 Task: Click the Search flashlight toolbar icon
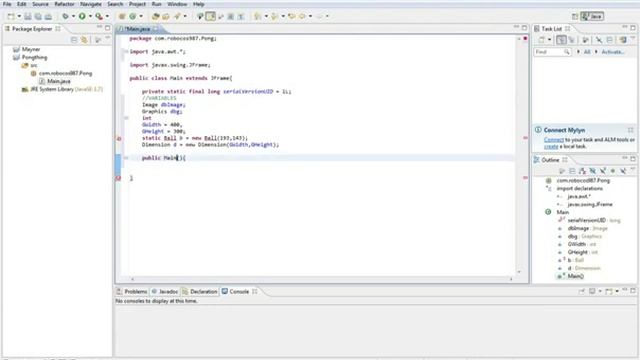coord(177,16)
